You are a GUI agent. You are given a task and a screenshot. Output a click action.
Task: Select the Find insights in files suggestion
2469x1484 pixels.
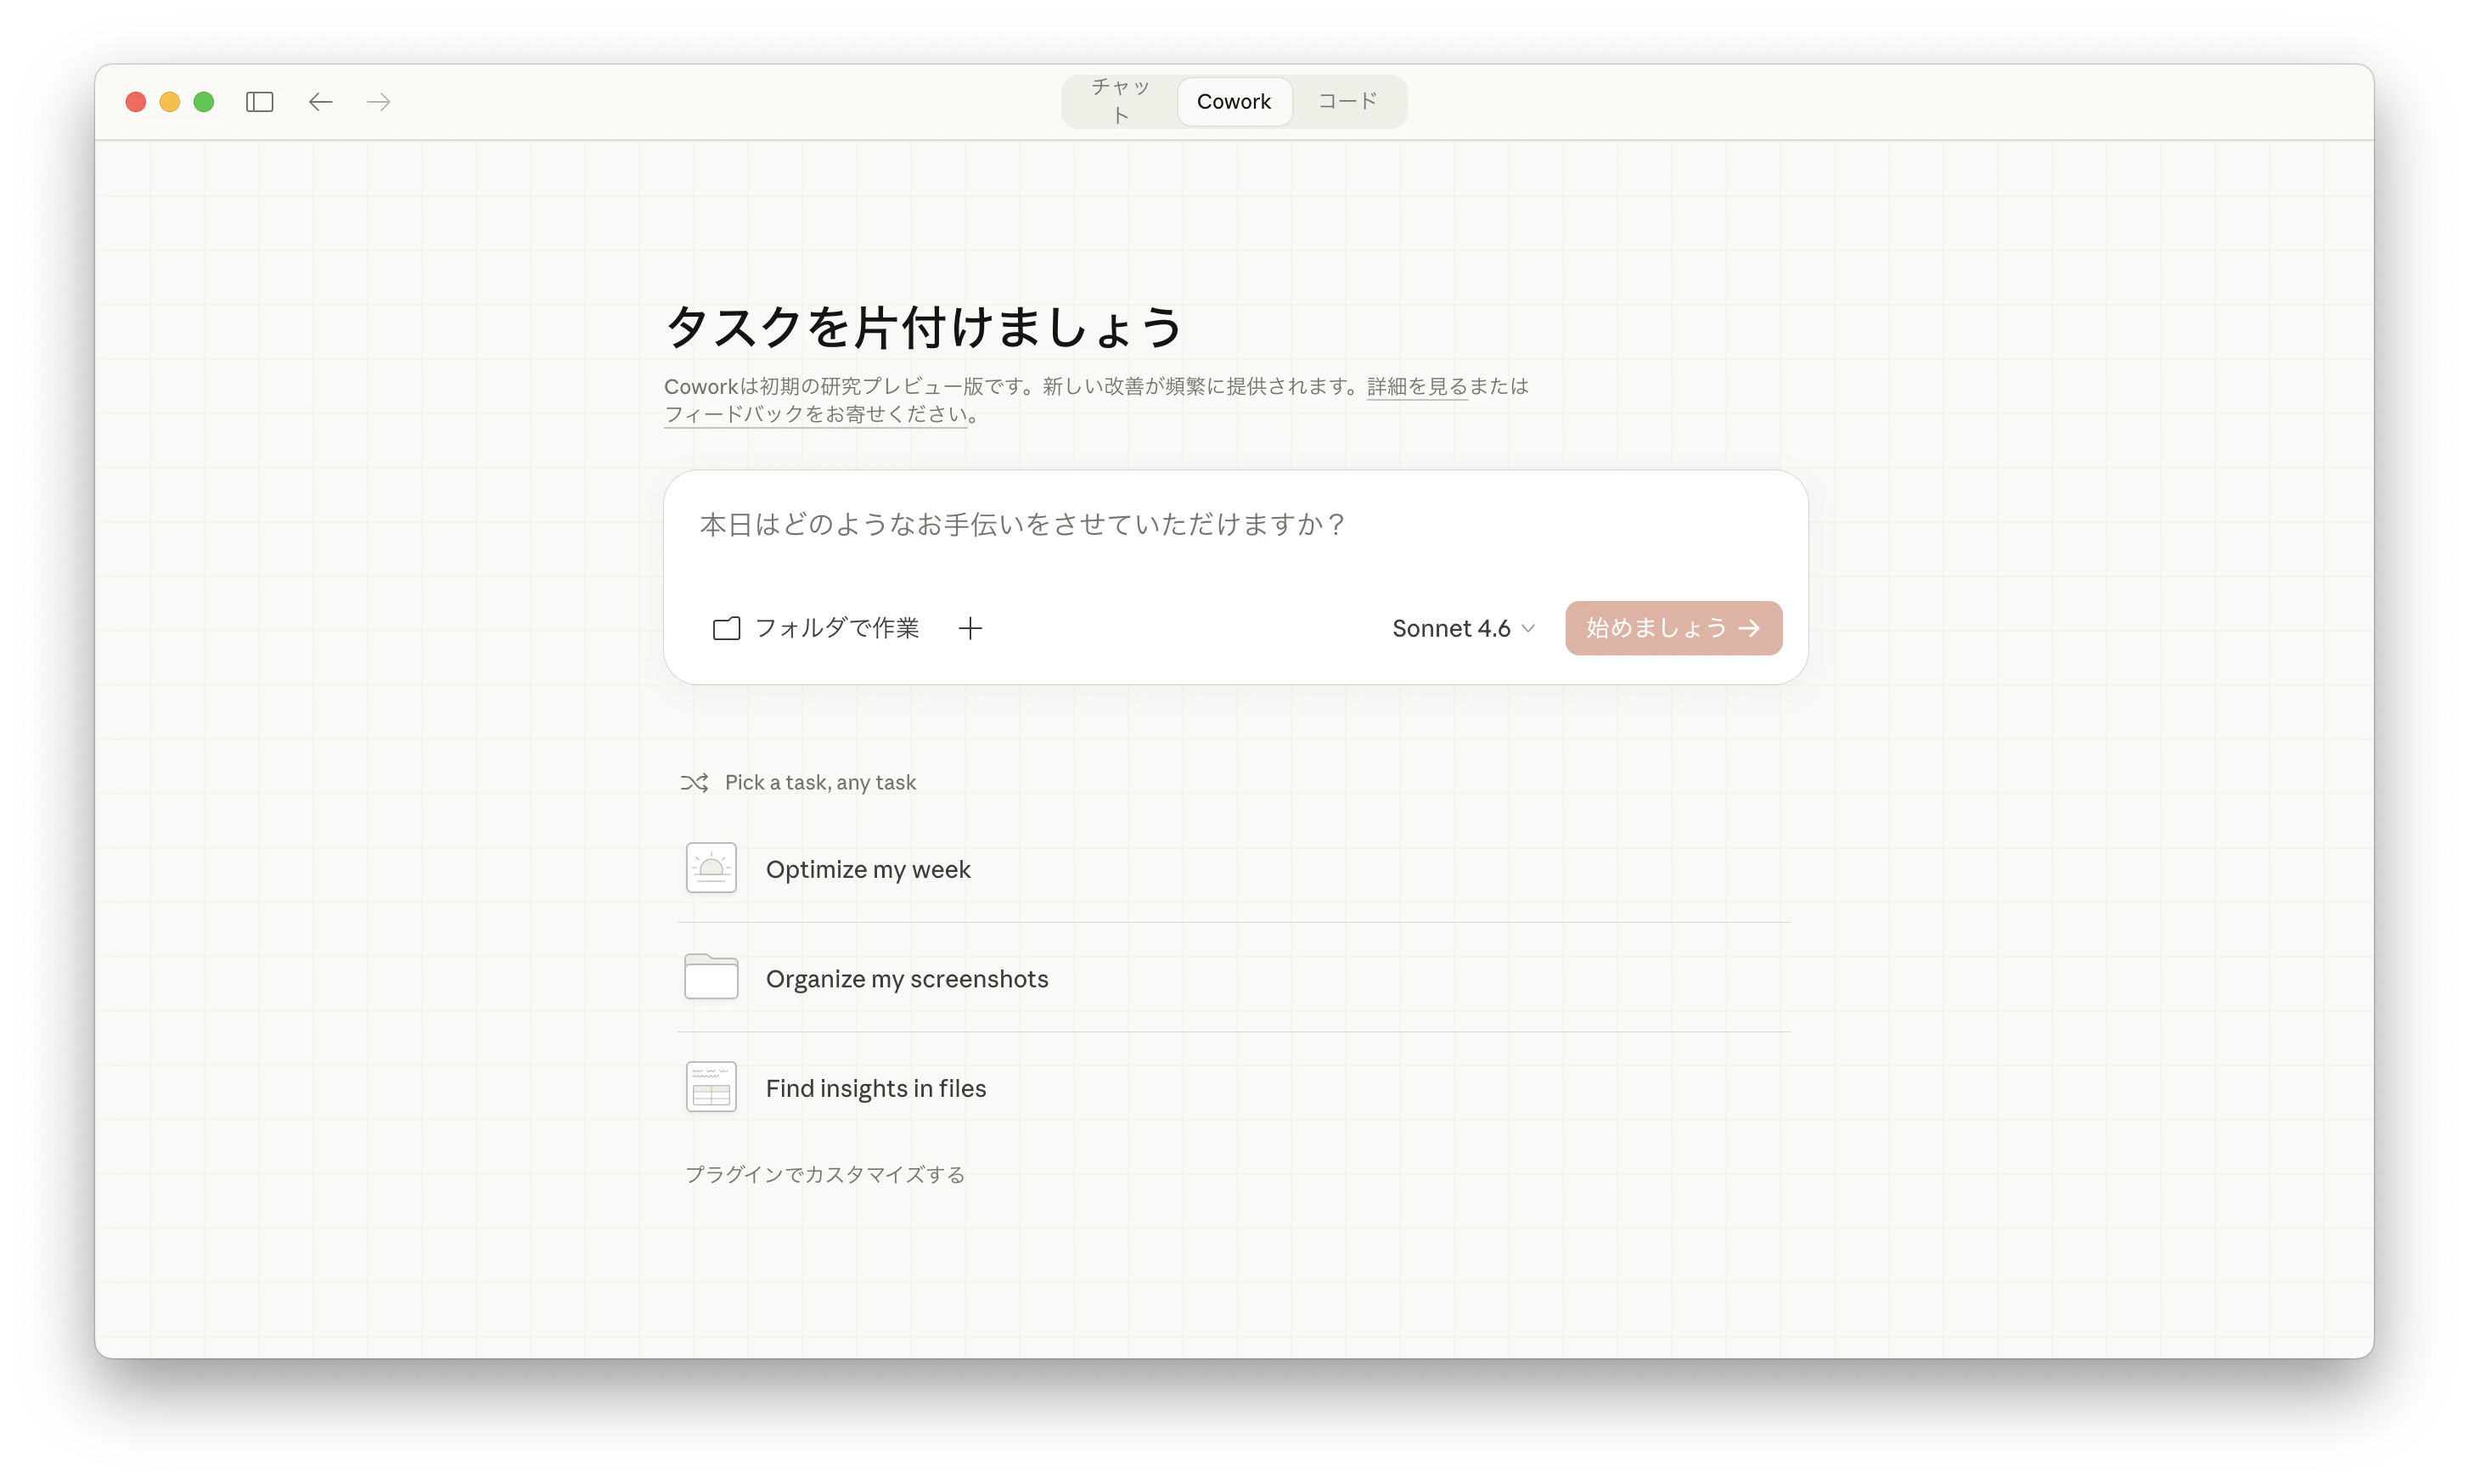(875, 1088)
